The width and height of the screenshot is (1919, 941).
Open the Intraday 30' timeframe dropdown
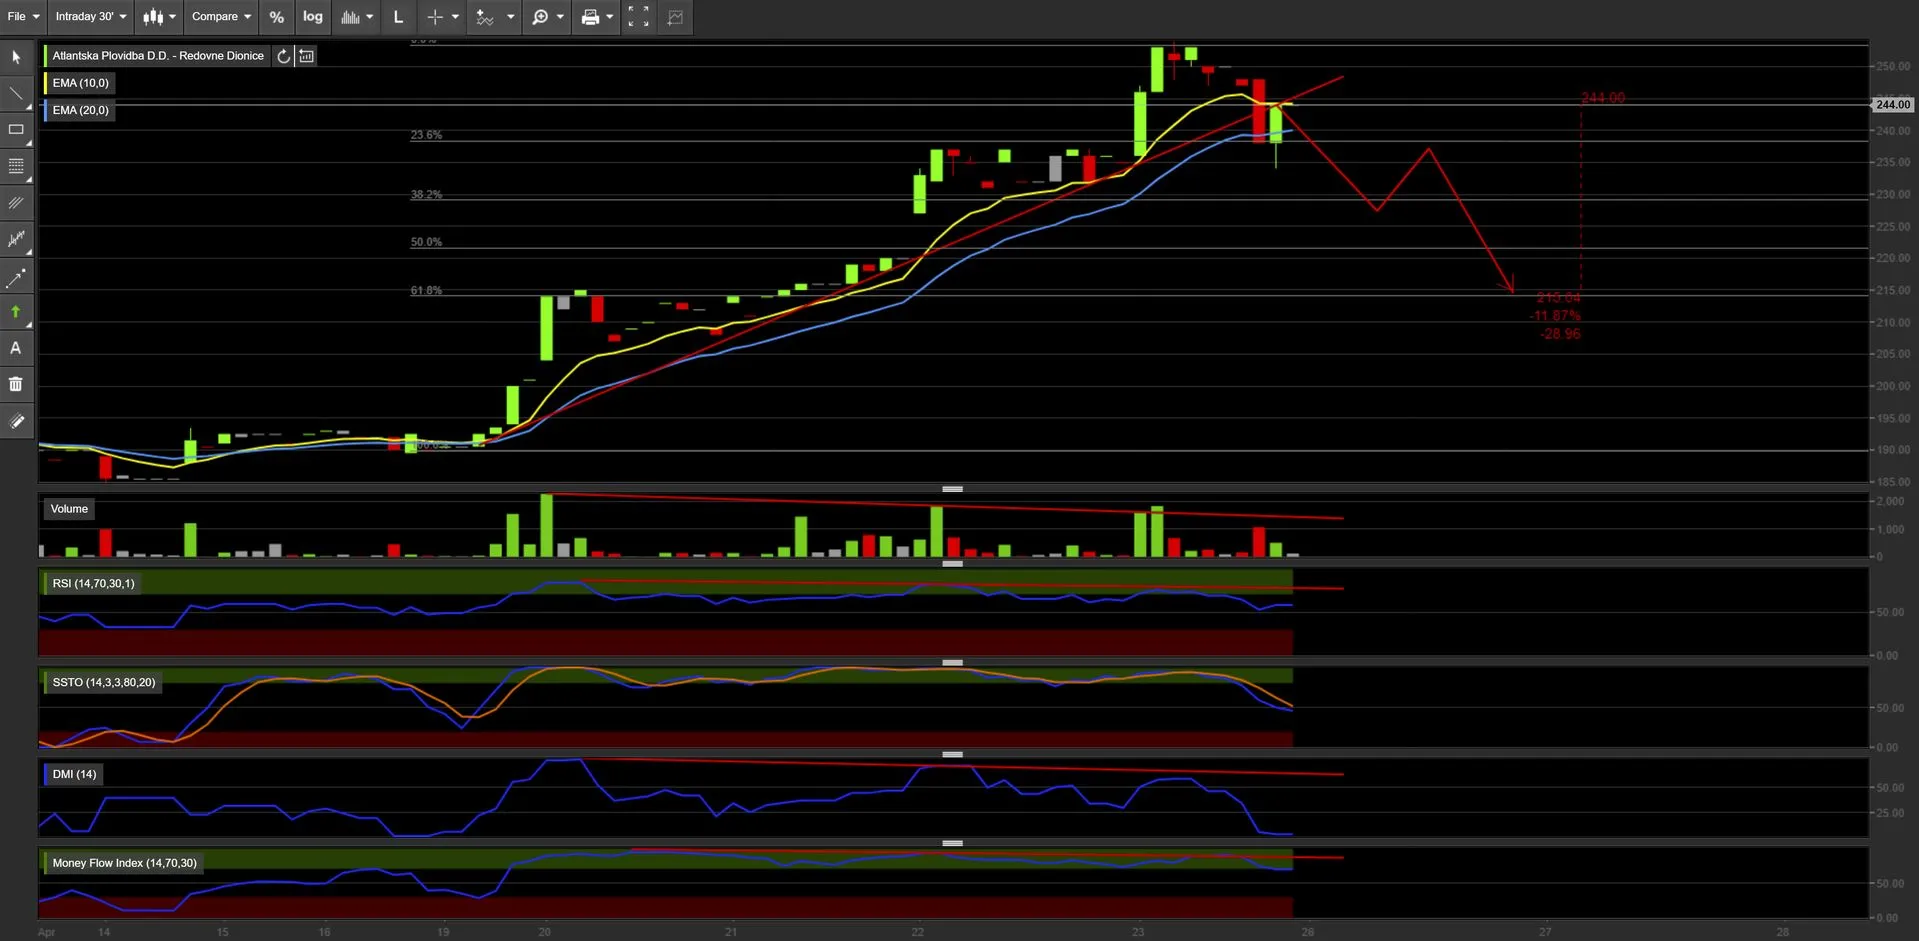(91, 17)
